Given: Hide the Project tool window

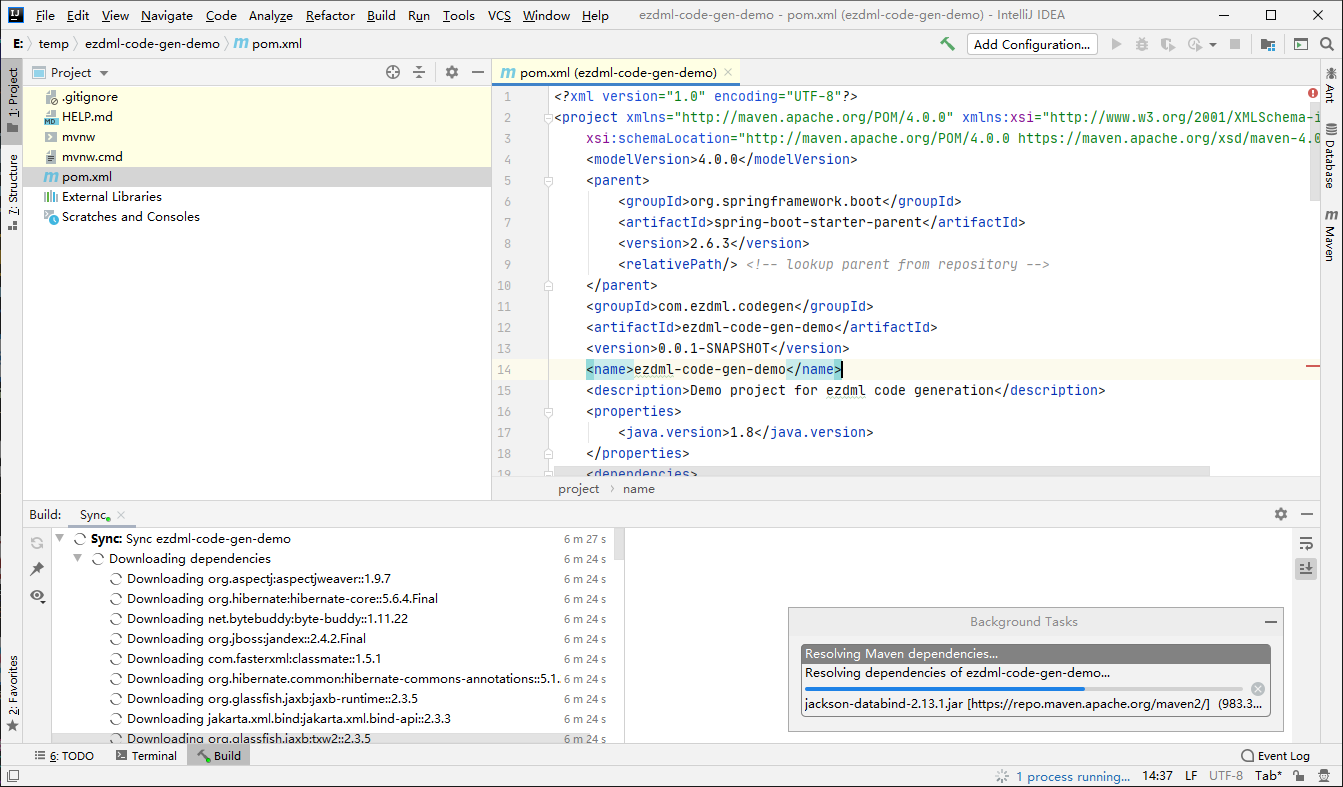Looking at the screenshot, I should [478, 72].
